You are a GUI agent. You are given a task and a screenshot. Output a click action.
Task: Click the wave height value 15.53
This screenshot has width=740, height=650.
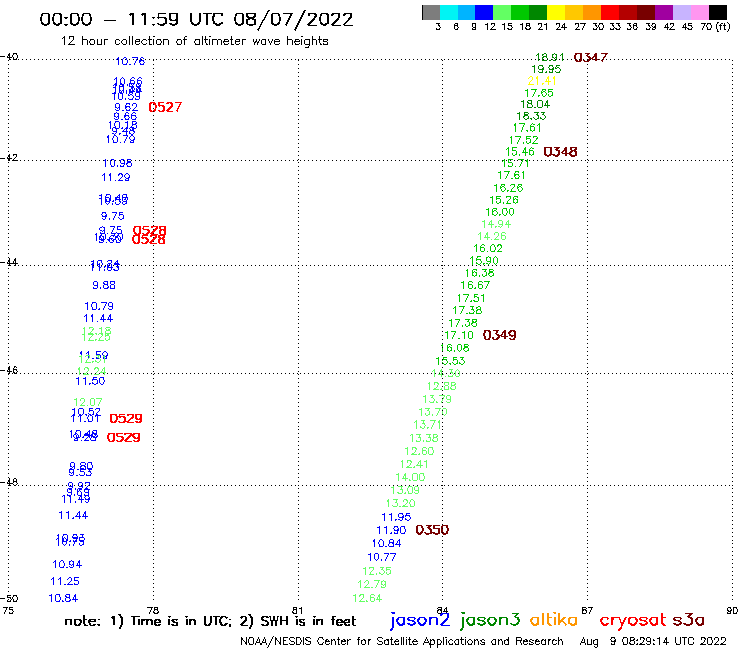450,361
